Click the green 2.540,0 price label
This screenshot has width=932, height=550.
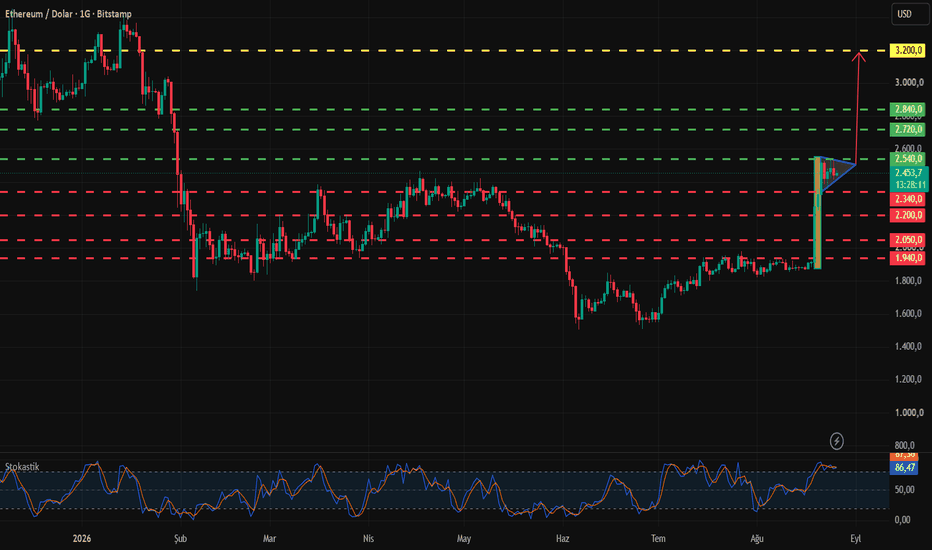pyautogui.click(x=908, y=159)
